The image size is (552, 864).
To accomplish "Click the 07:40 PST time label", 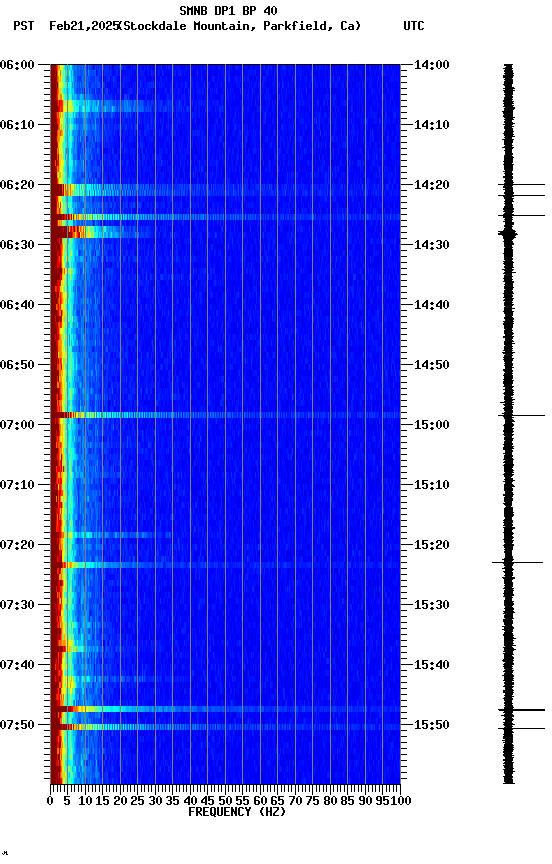I will pyautogui.click(x=17, y=665).
